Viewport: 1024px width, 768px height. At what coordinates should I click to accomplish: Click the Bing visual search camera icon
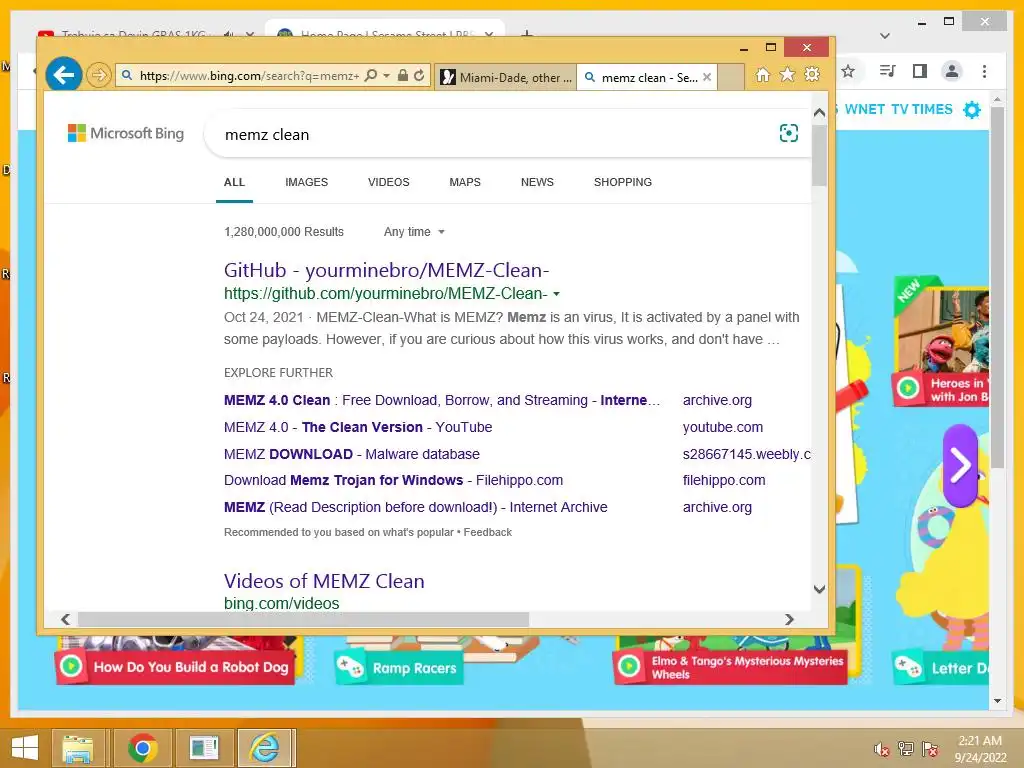point(788,133)
